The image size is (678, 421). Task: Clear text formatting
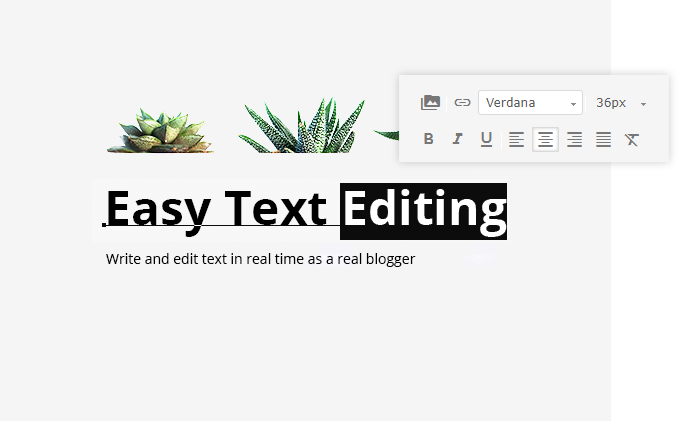(632, 139)
